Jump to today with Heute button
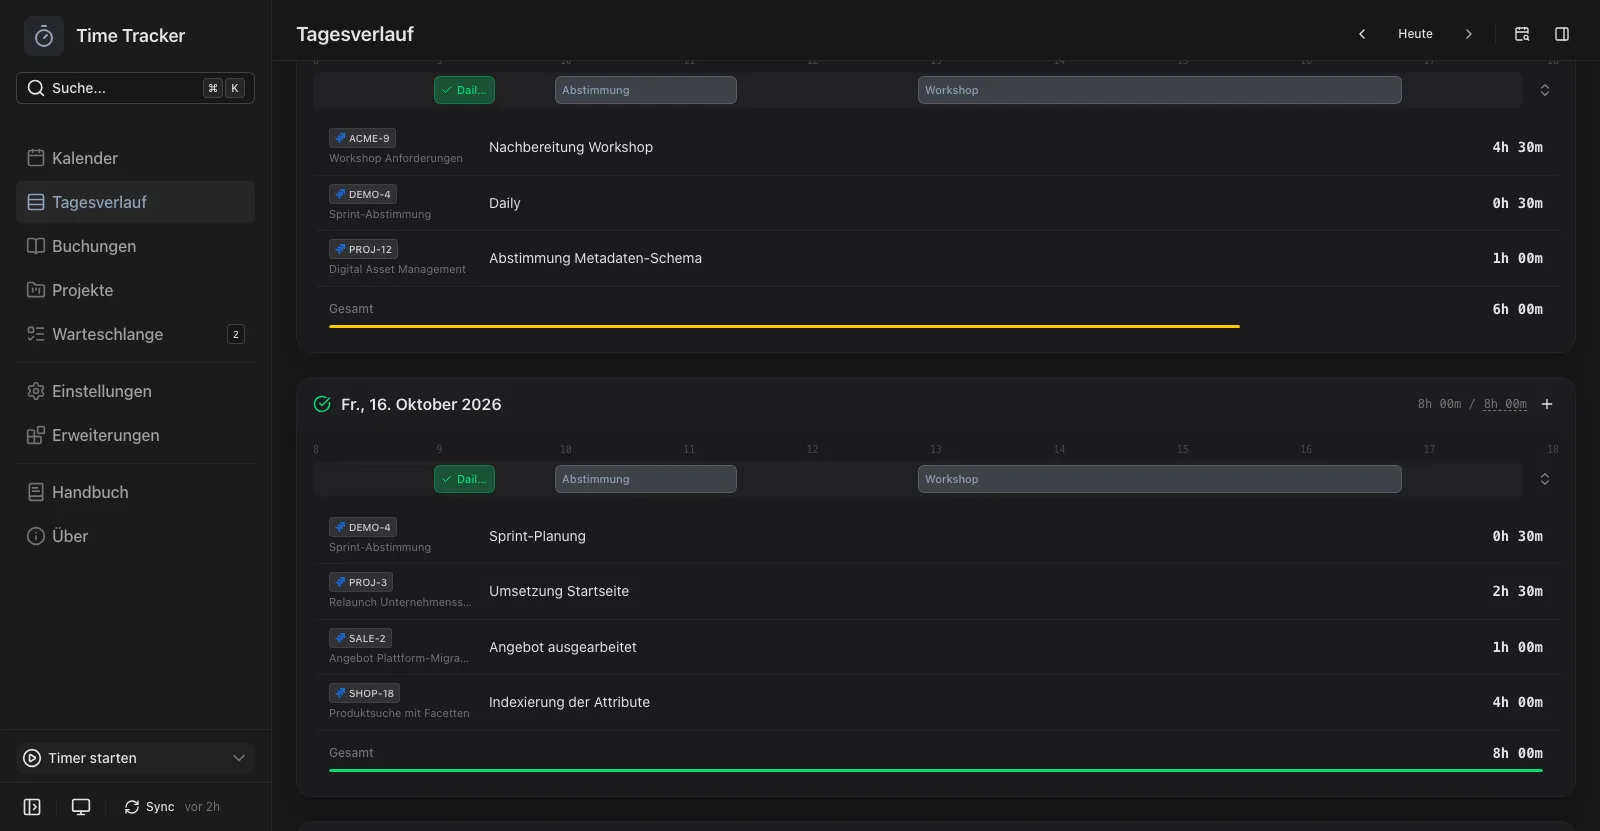Image resolution: width=1600 pixels, height=831 pixels. click(1415, 34)
